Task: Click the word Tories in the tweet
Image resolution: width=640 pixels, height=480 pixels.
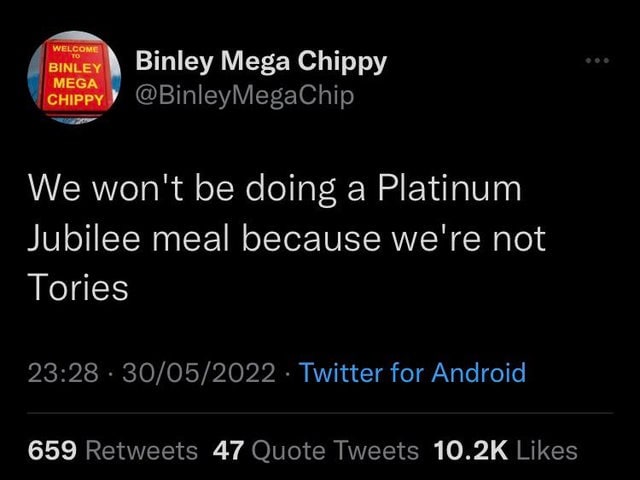Action: 77,288
